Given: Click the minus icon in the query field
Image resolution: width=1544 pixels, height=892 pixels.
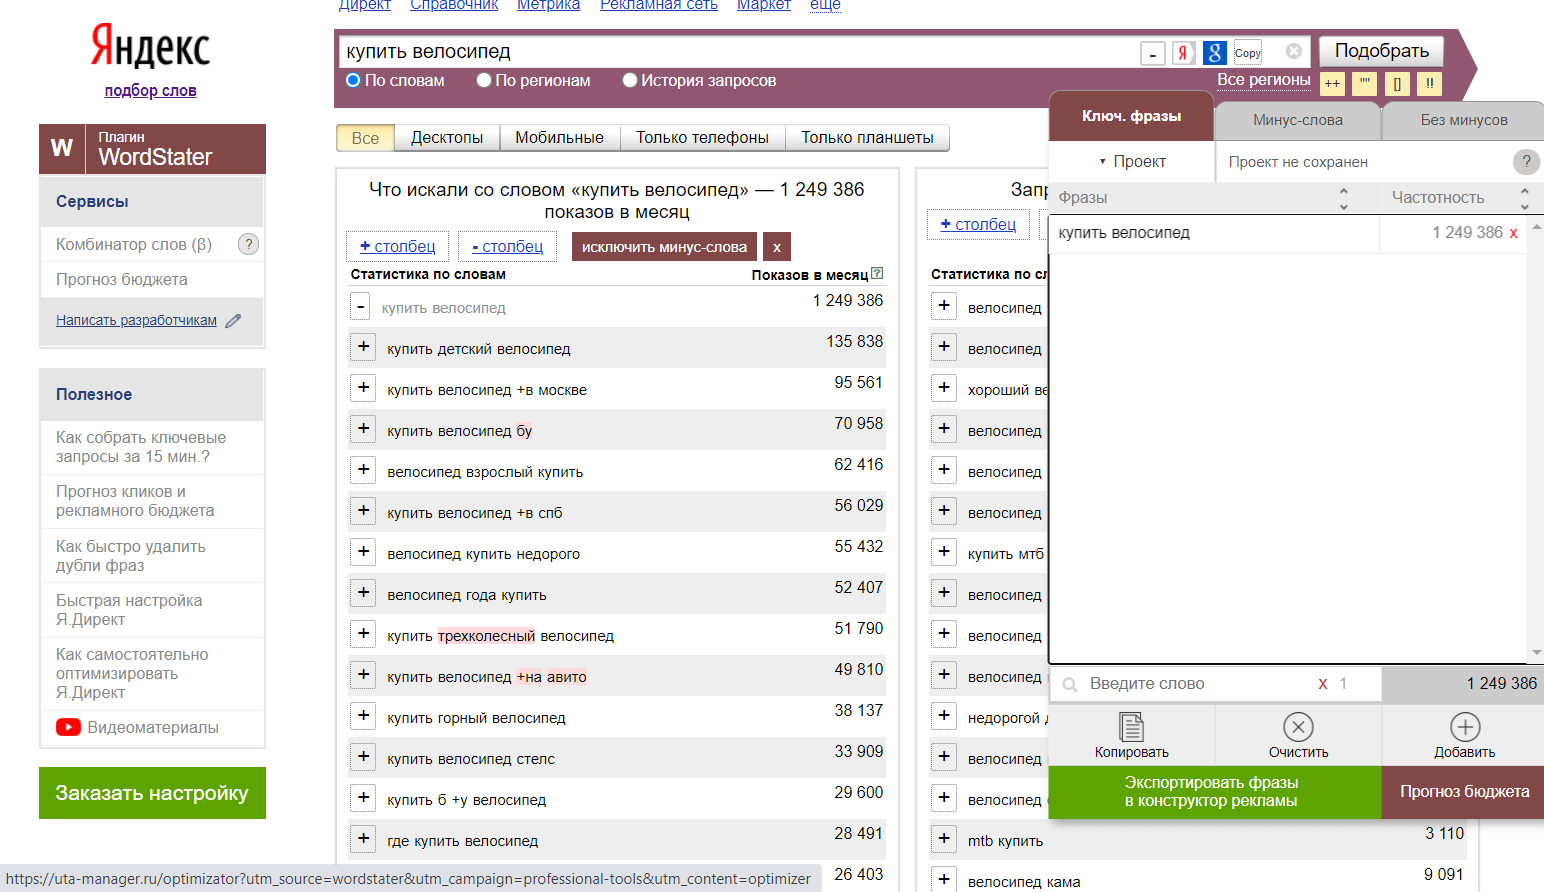Looking at the screenshot, I should 1153,54.
